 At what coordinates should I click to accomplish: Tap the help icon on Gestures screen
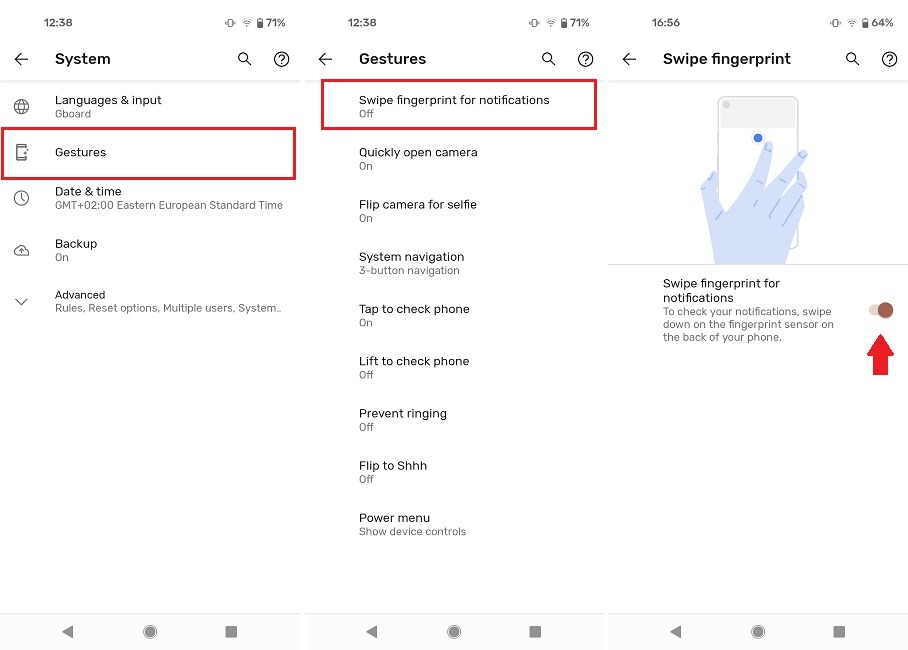[586, 59]
